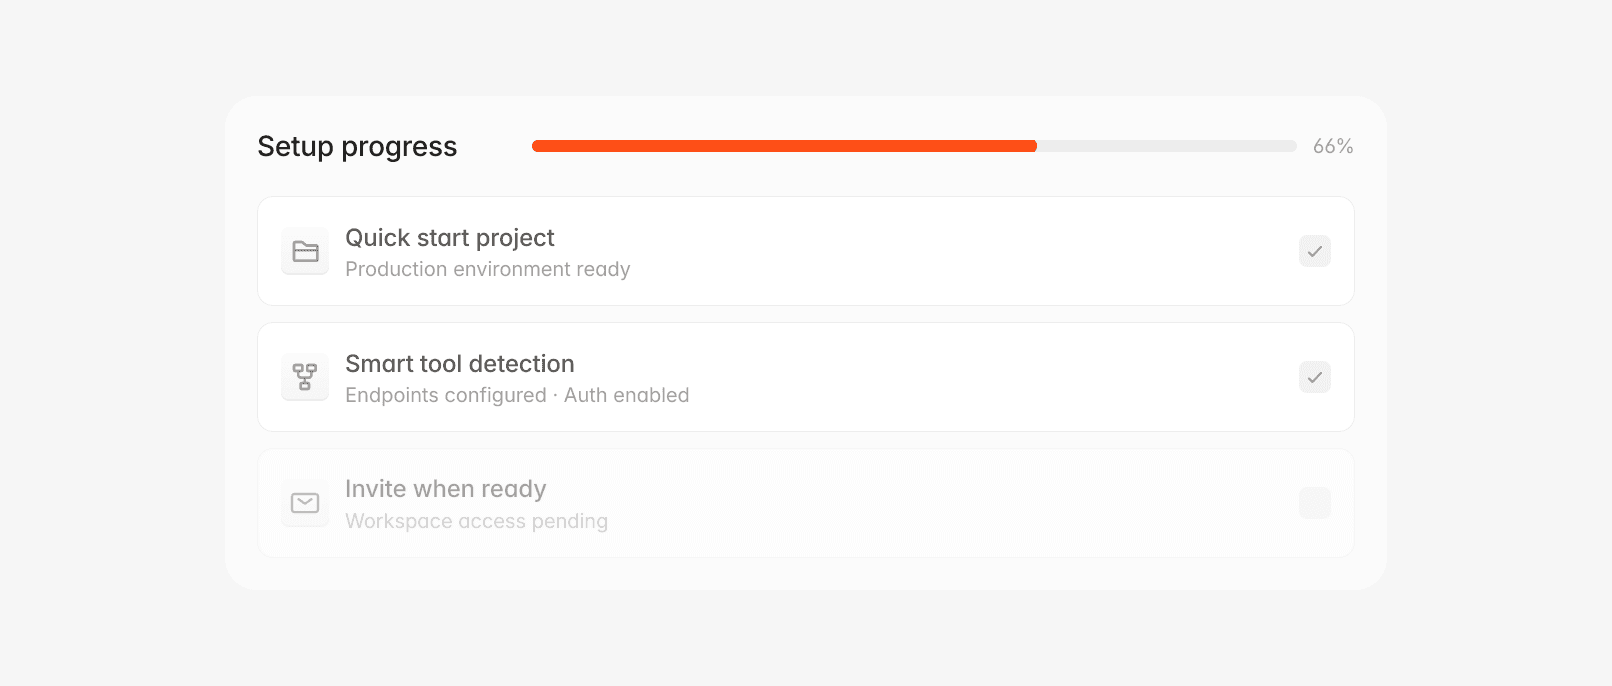Image resolution: width=1612 pixels, height=686 pixels.
Task: Click the Production environment ready link
Action: [488, 269]
